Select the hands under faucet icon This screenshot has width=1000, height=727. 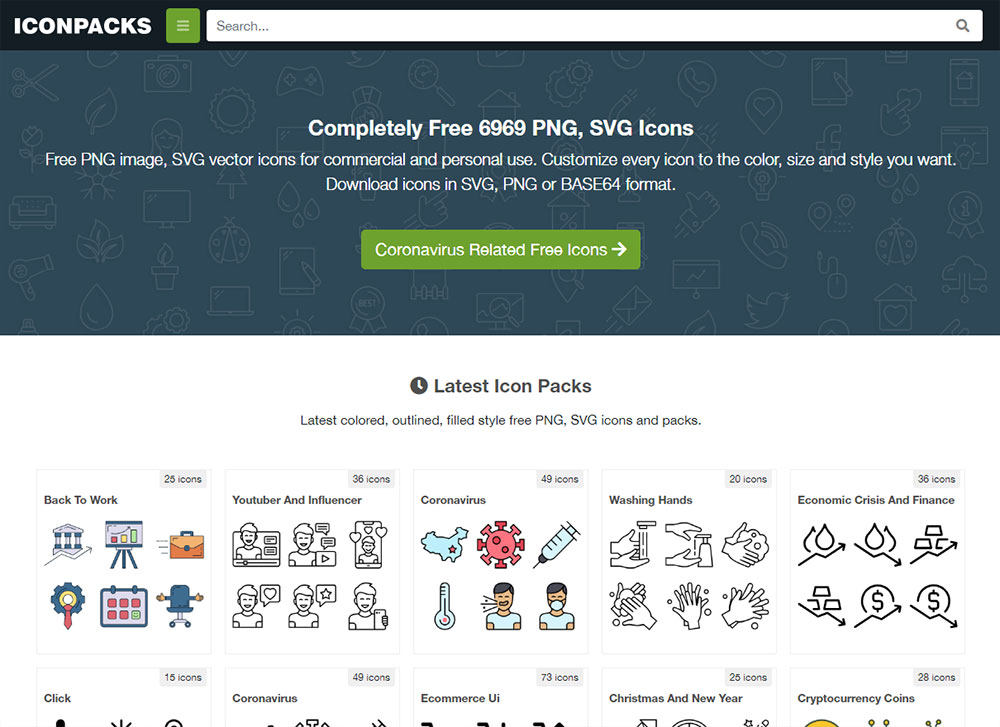click(633, 545)
